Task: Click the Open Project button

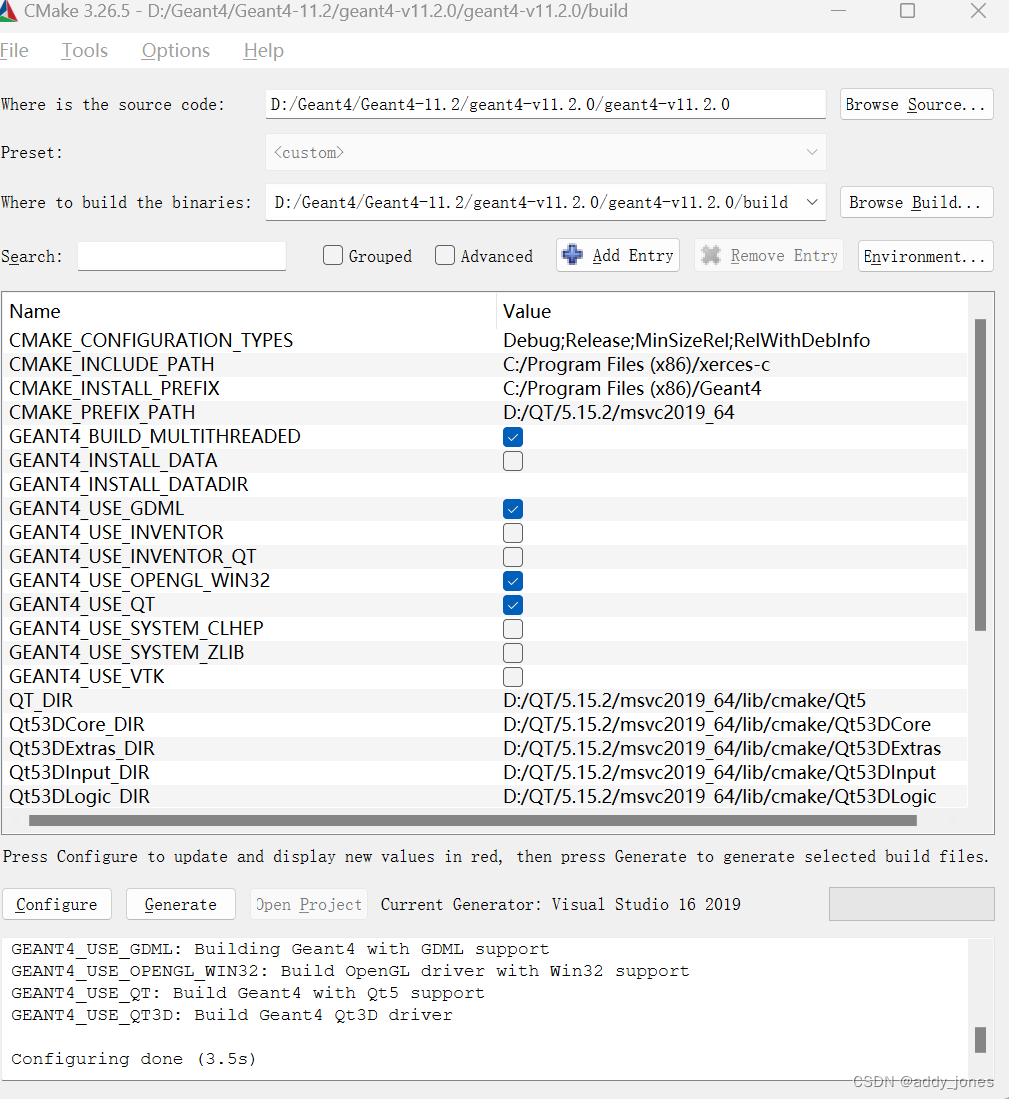Action: coord(308,904)
